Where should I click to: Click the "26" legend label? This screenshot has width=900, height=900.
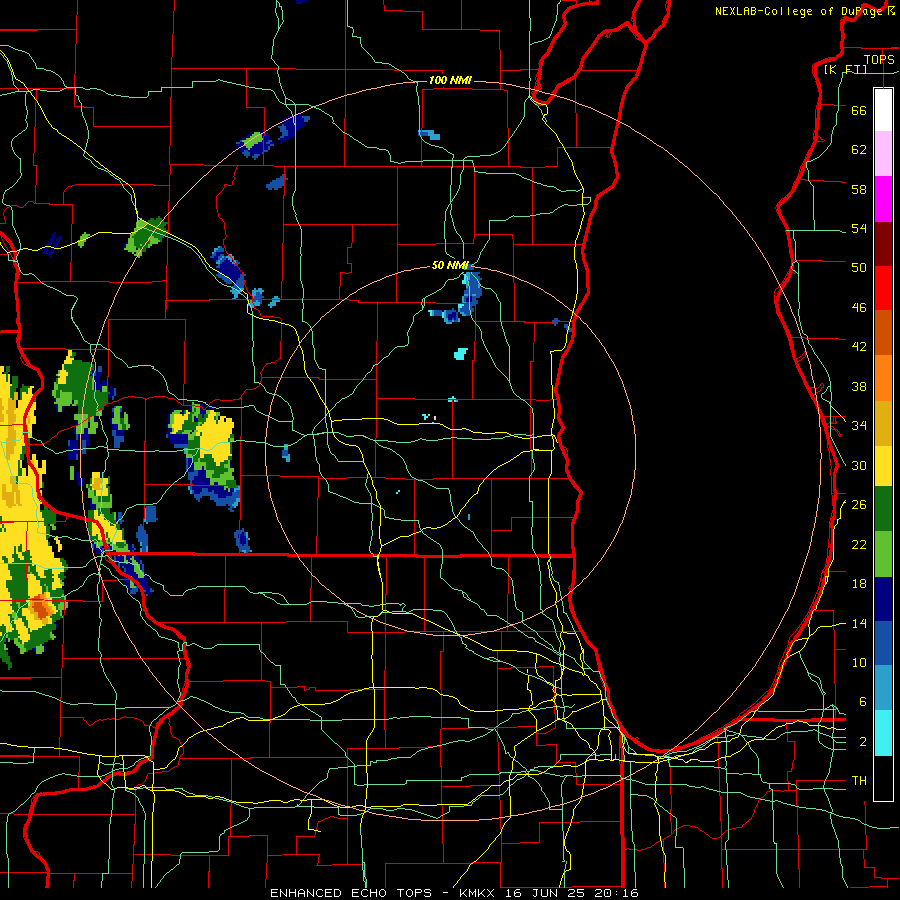[x=859, y=505]
